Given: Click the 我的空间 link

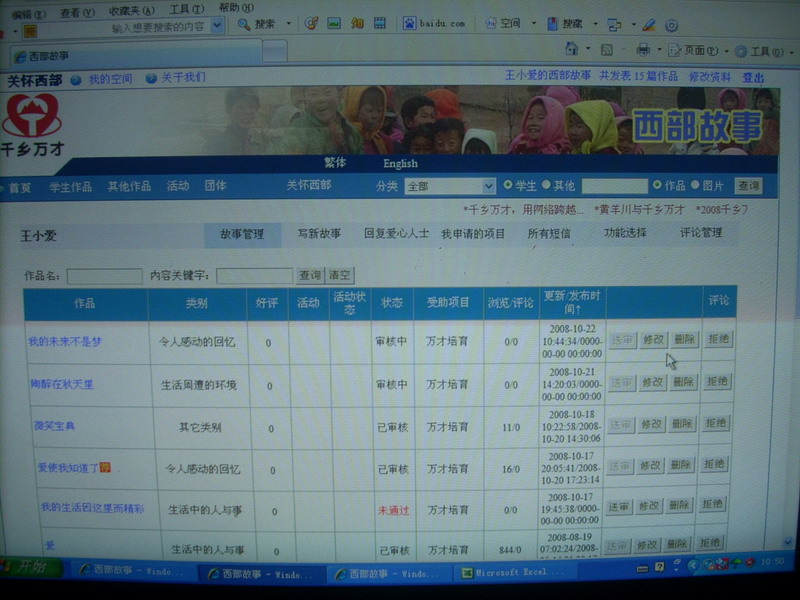Looking at the screenshot, I should (x=110, y=79).
